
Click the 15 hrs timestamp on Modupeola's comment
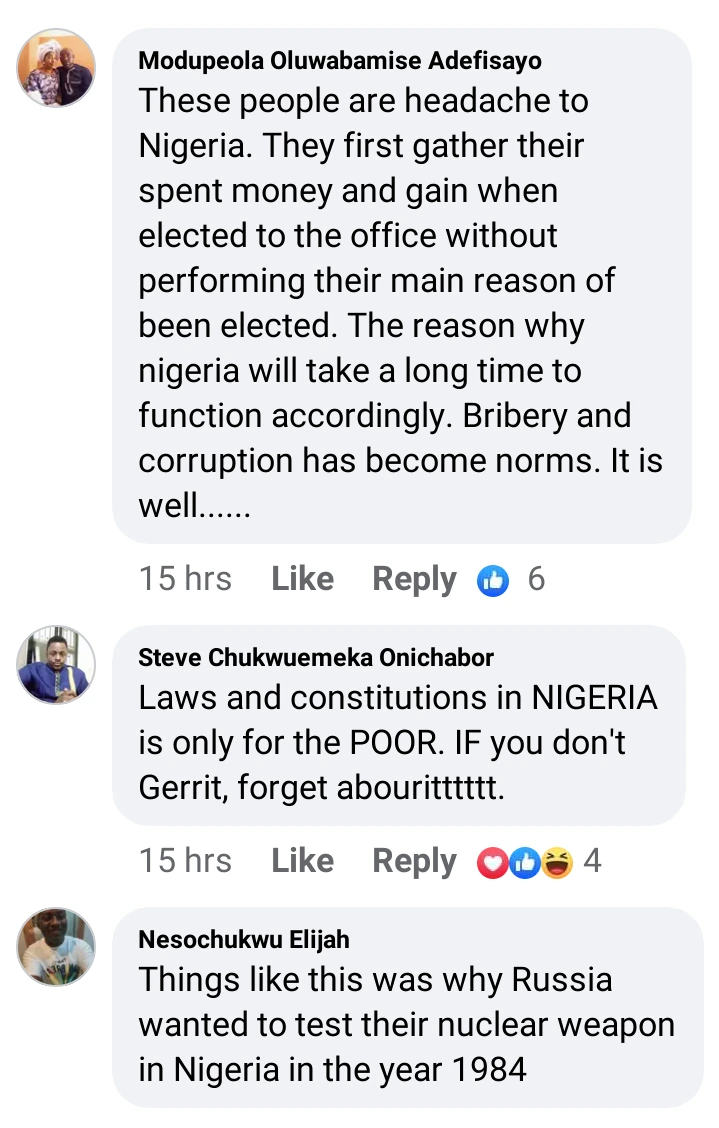185,579
